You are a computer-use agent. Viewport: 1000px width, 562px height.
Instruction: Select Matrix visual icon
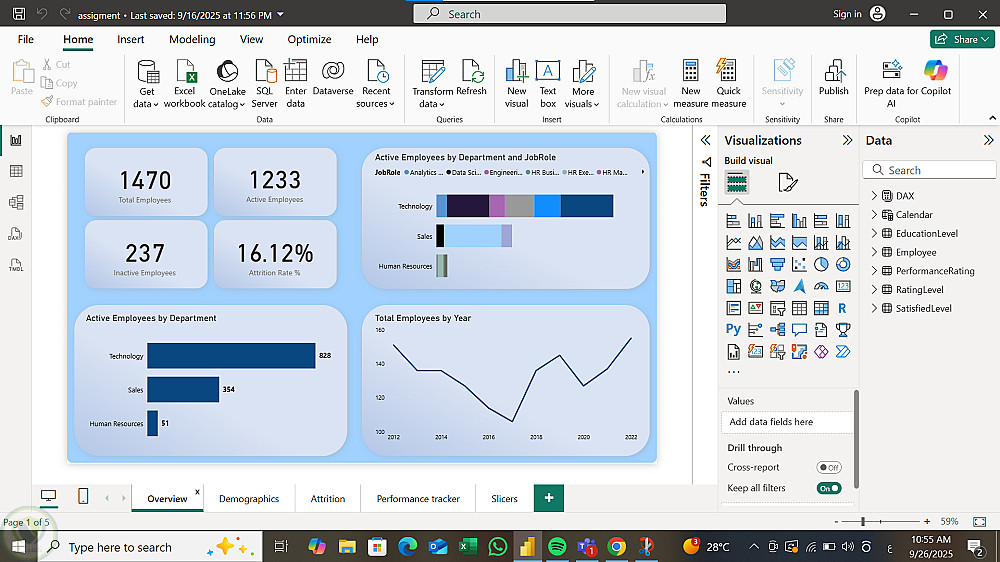point(821,308)
